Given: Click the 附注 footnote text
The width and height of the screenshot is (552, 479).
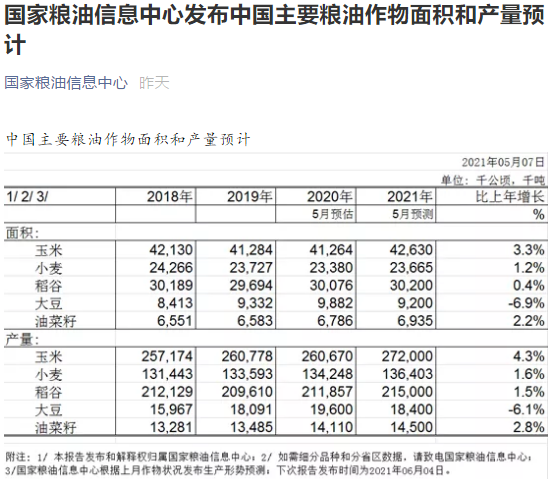Looking at the screenshot, I should (x=270, y=463).
